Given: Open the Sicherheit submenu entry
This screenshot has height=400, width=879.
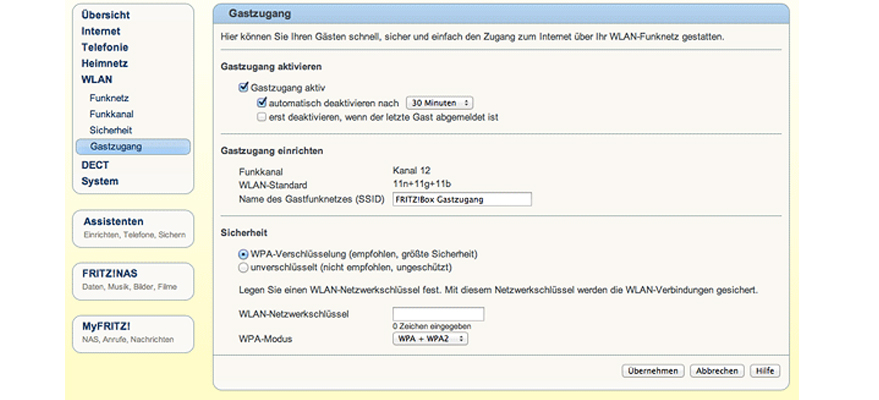Looking at the screenshot, I should click(x=111, y=130).
